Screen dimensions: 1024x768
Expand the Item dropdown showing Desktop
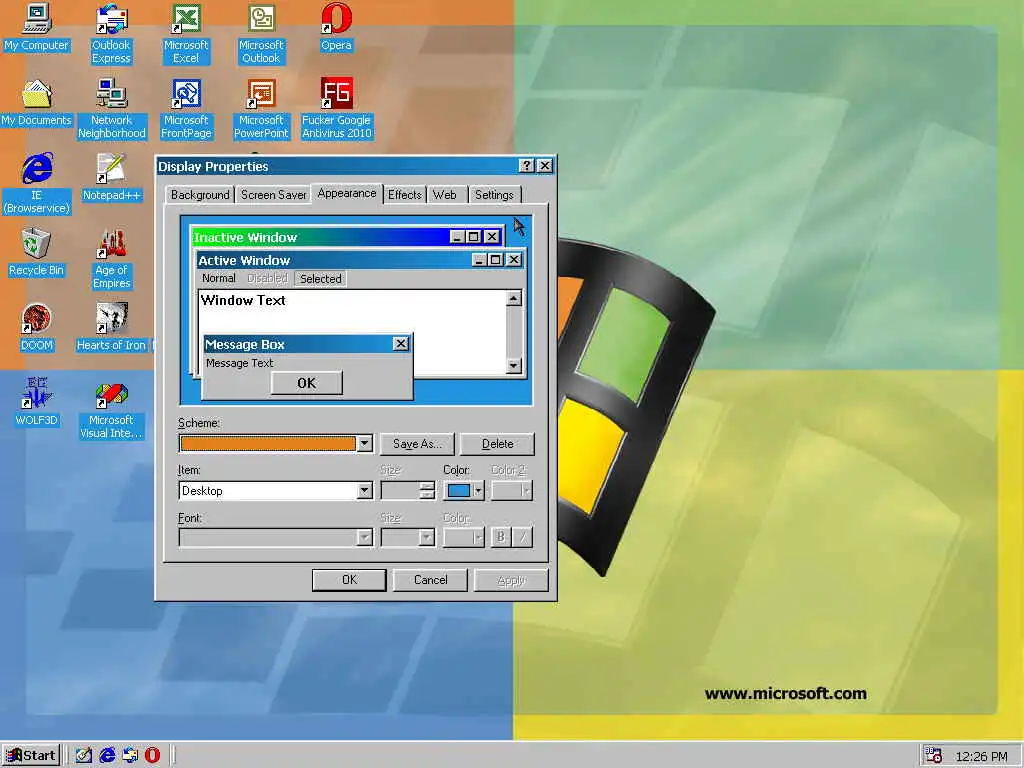[364, 491]
